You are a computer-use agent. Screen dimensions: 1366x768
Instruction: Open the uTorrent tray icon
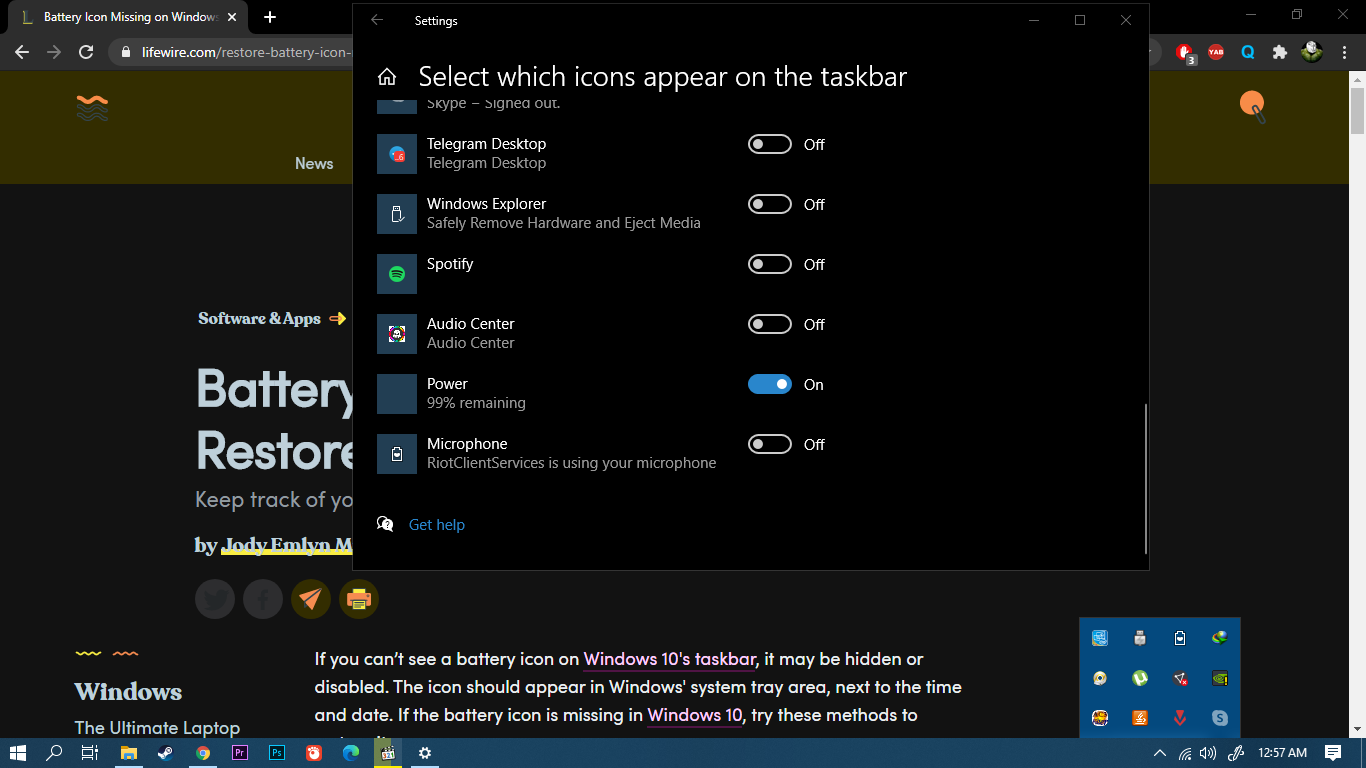tap(1140, 678)
